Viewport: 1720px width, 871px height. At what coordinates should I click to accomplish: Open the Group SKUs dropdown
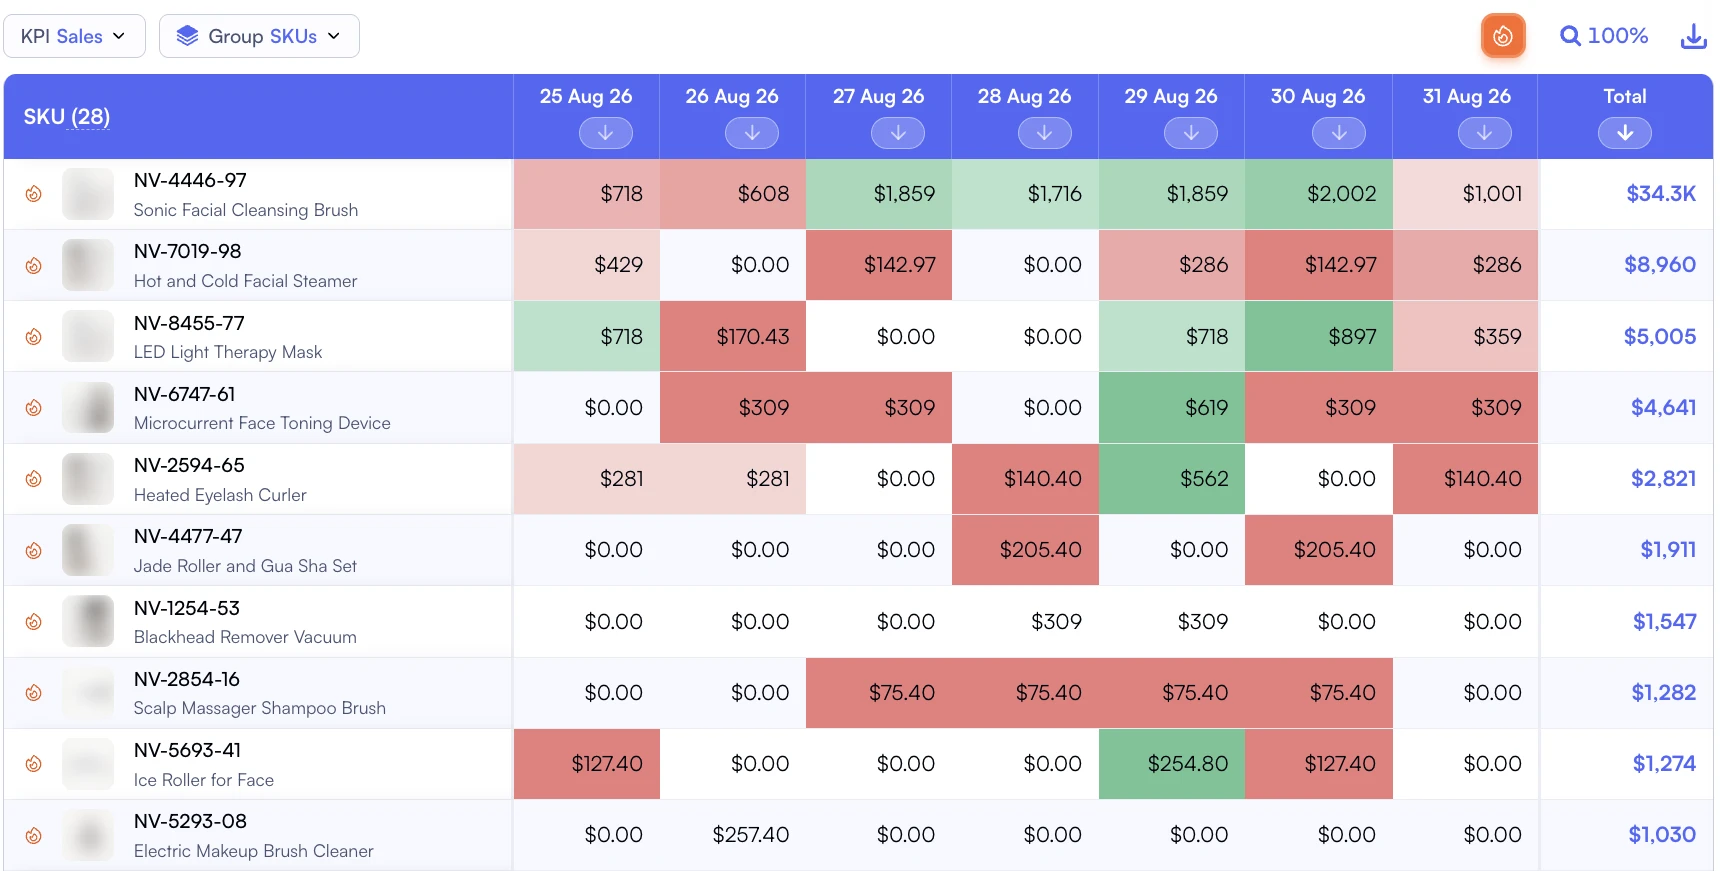coord(259,36)
